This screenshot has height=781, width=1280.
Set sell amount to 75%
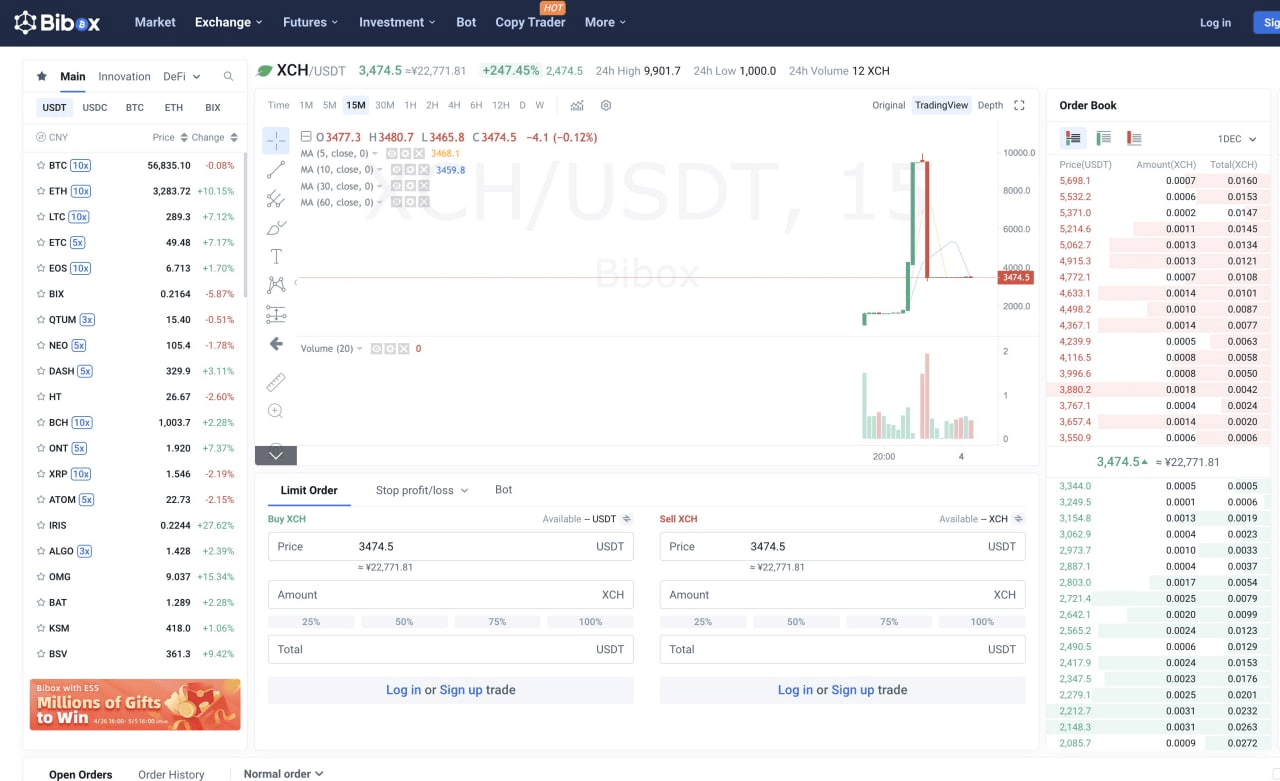889,622
